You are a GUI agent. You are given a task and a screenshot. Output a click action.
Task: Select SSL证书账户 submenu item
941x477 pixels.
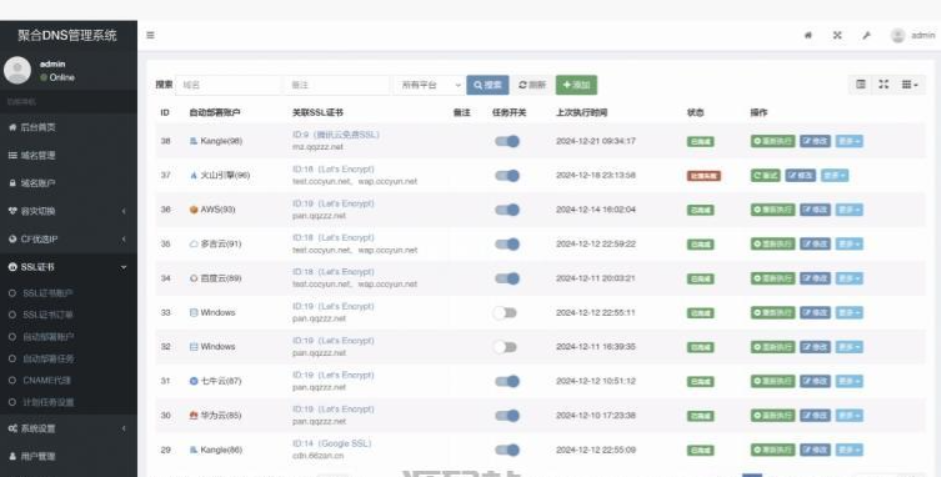click(x=68, y=293)
